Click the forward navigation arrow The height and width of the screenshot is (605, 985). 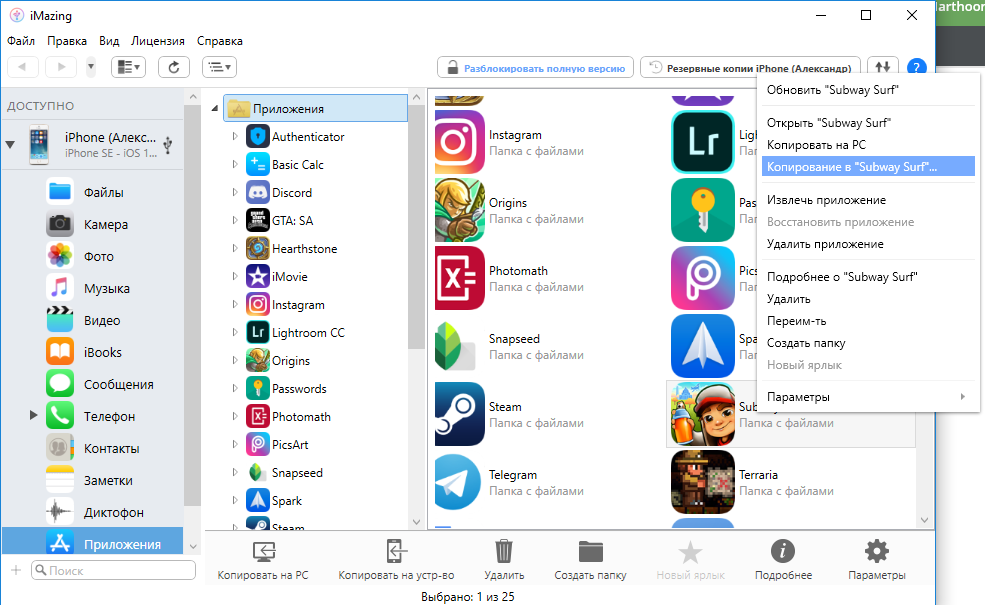[61, 67]
